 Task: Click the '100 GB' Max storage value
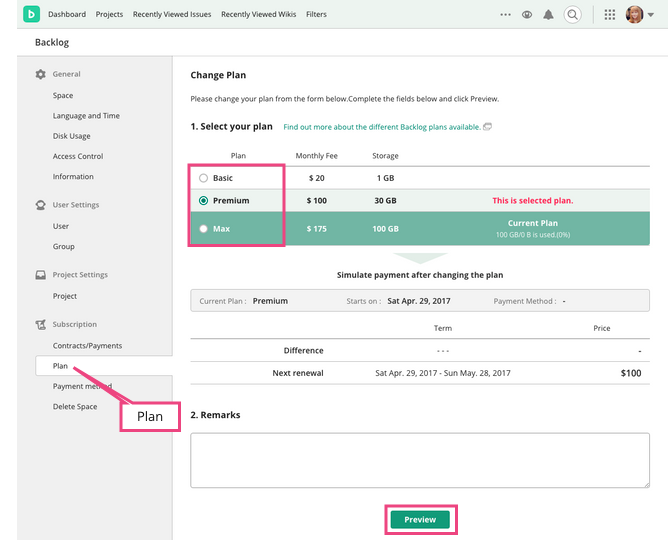pyautogui.click(x=385, y=229)
